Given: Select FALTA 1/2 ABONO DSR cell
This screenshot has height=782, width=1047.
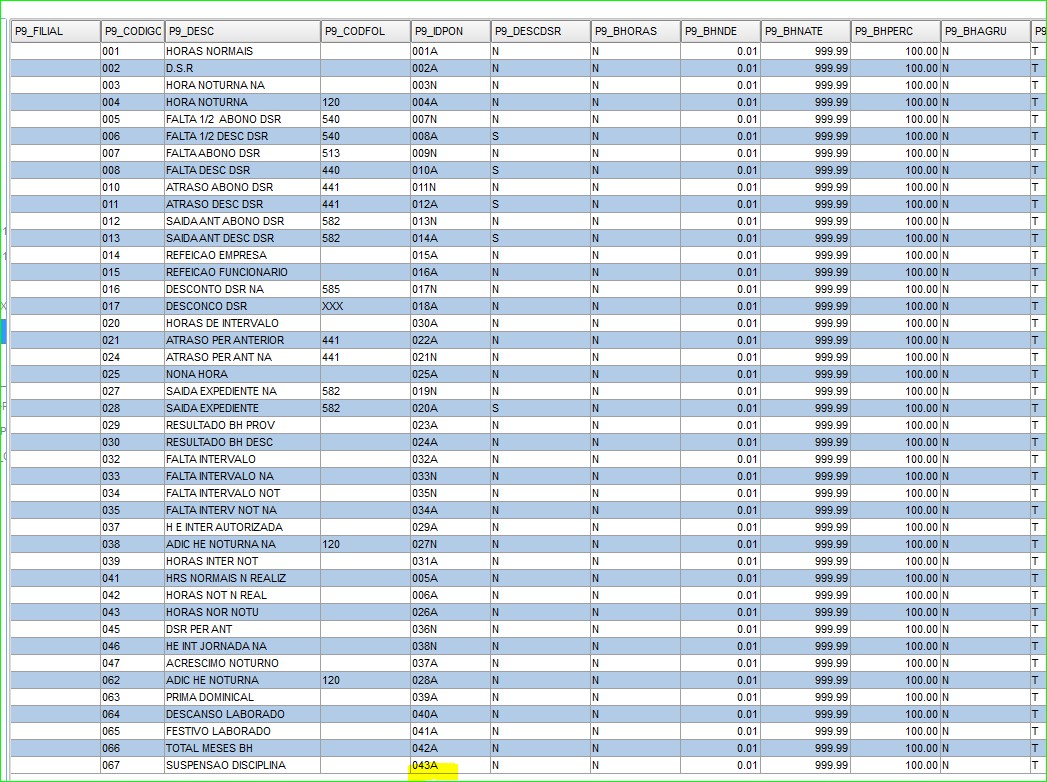Looking at the screenshot, I should pyautogui.click(x=242, y=120).
